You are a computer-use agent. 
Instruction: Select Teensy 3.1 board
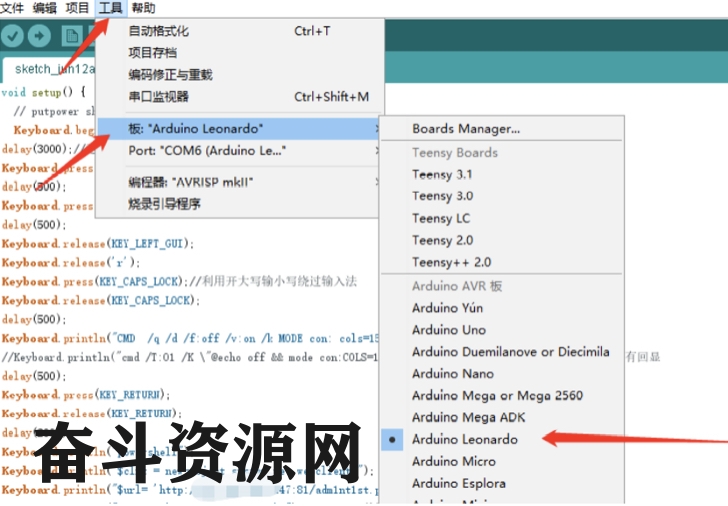501,175
